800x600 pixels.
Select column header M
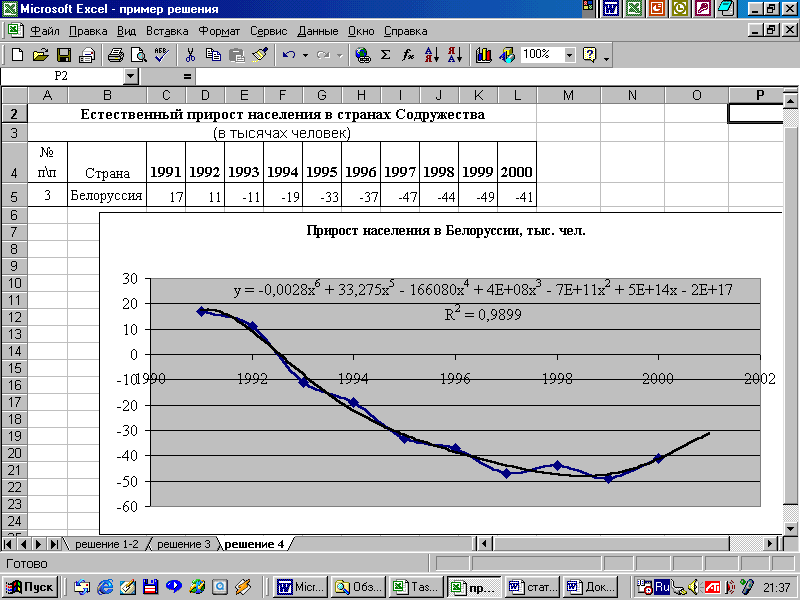568,95
